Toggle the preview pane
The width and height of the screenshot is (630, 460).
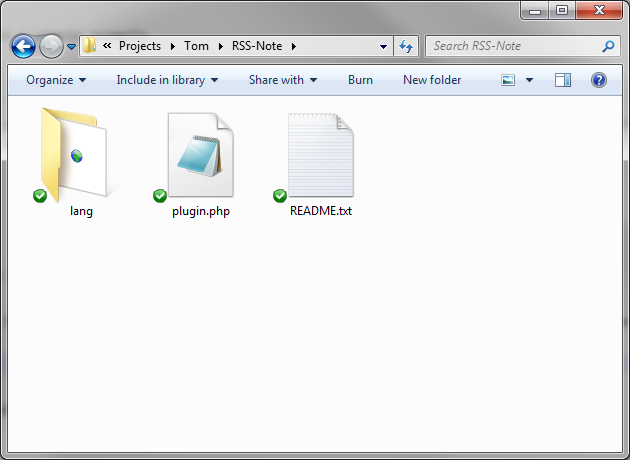[563, 80]
